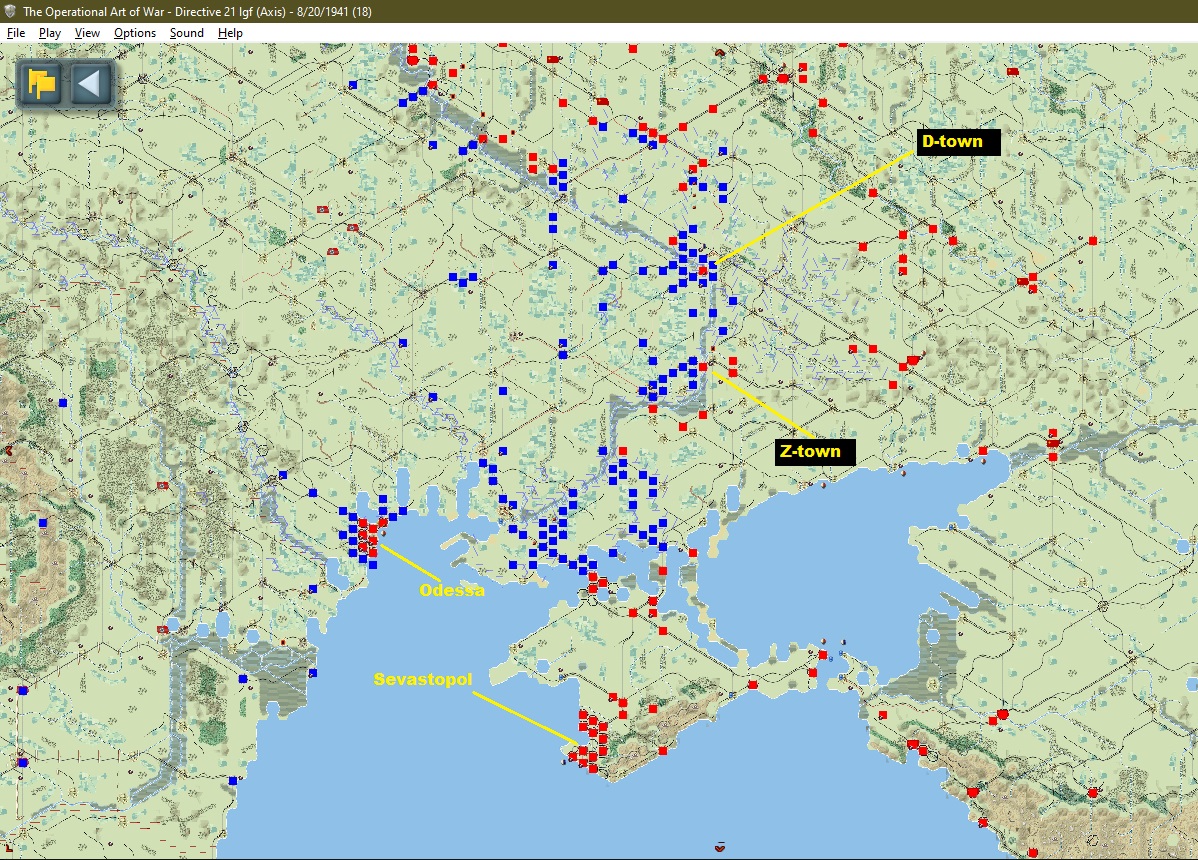
Task: Click the ship icon at the sea's bottom edge
Action: coord(718,848)
